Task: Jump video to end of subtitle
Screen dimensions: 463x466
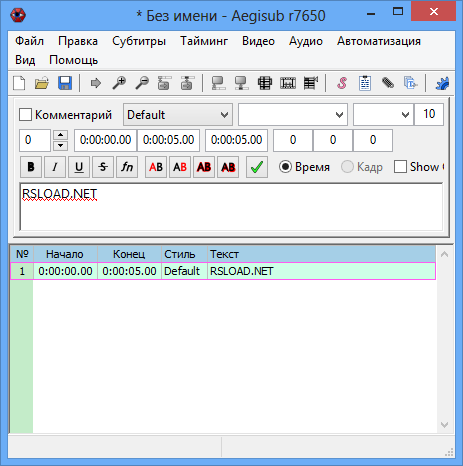Action: pyautogui.click(x=187, y=83)
